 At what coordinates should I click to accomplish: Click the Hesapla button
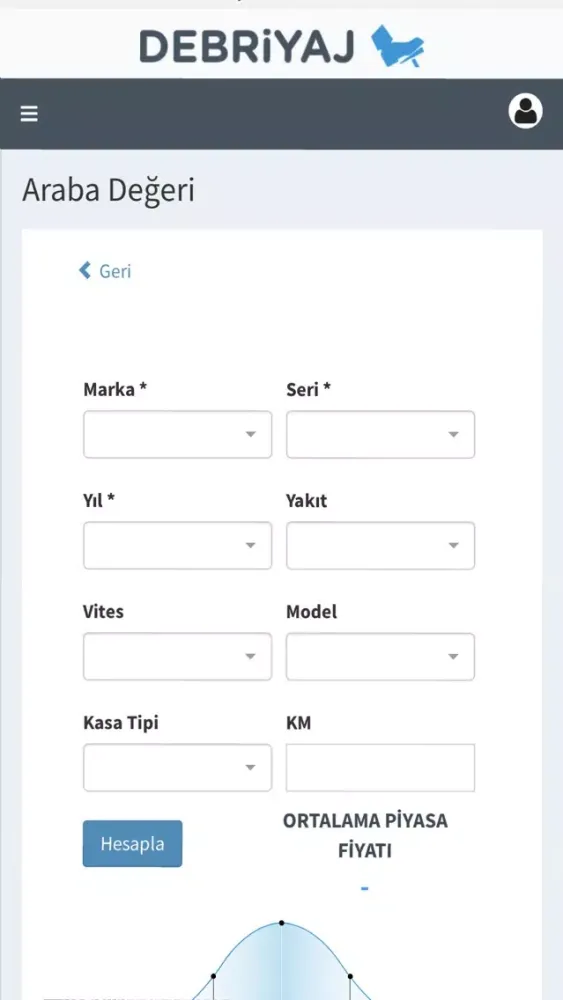click(x=133, y=843)
